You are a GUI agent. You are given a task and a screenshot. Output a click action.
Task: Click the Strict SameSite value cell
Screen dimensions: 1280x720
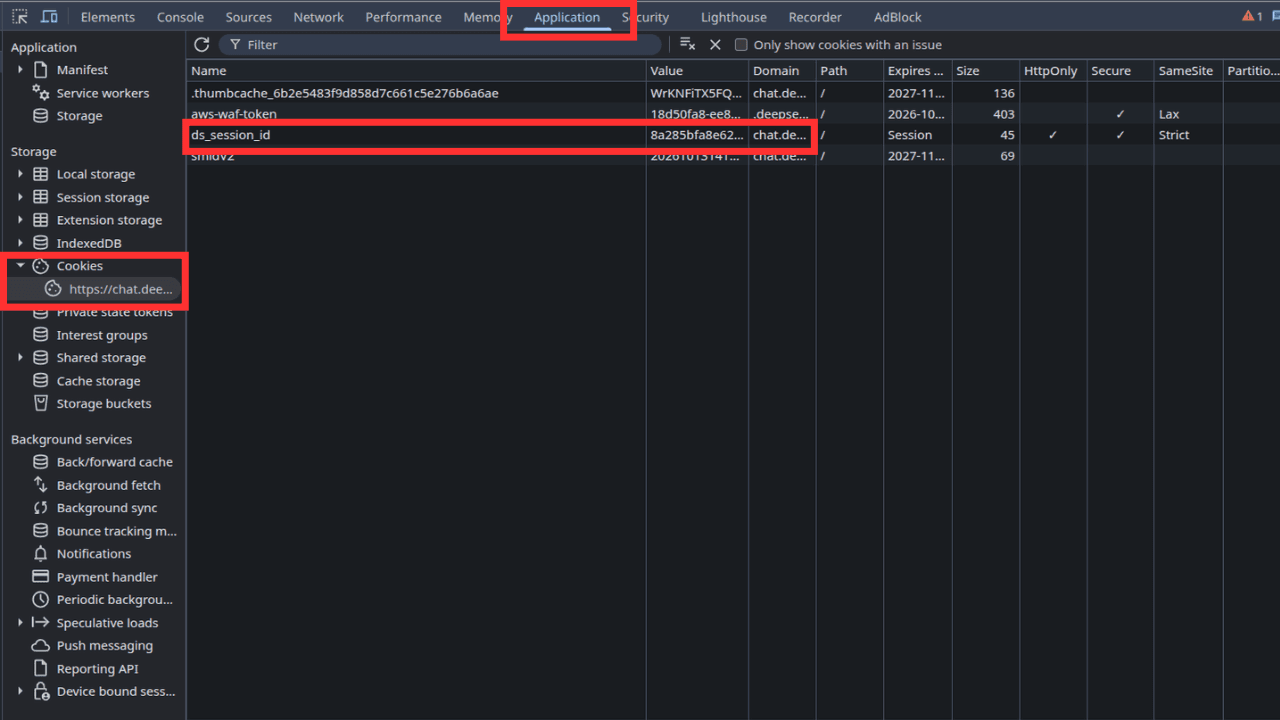[x=1188, y=135]
